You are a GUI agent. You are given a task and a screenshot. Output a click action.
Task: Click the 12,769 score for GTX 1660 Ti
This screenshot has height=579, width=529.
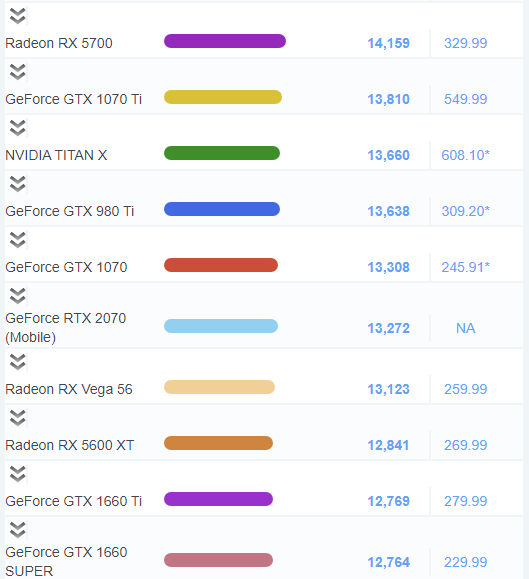click(388, 501)
